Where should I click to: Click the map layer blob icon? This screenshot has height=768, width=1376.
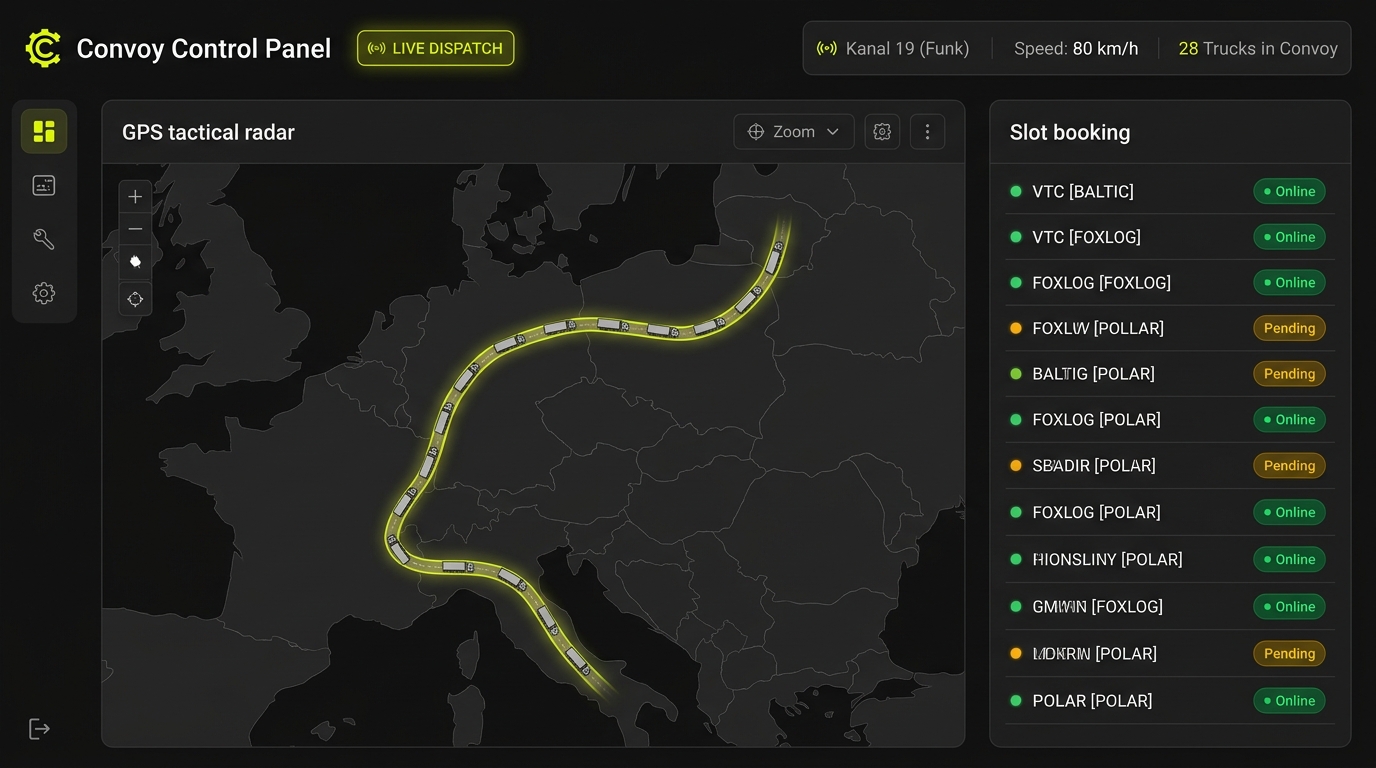pos(135,262)
